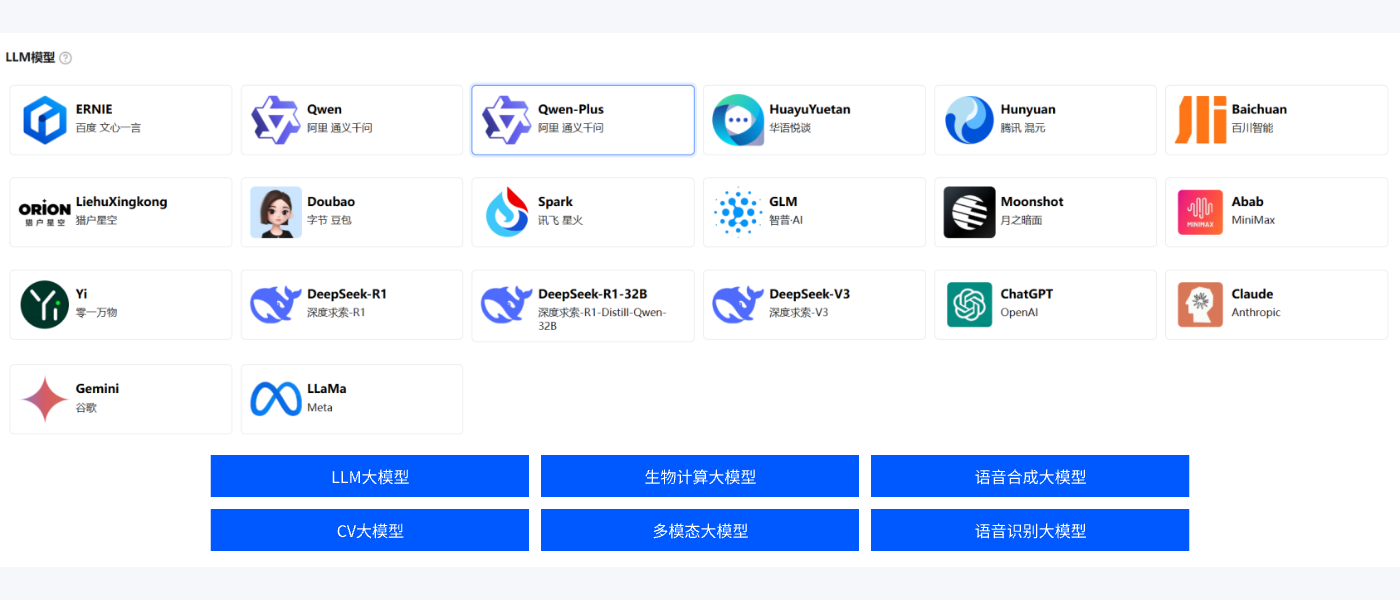The height and width of the screenshot is (600, 1400).
Task: Choose the DeepSeek-R1-32B model card
Action: pyautogui.click(x=583, y=305)
